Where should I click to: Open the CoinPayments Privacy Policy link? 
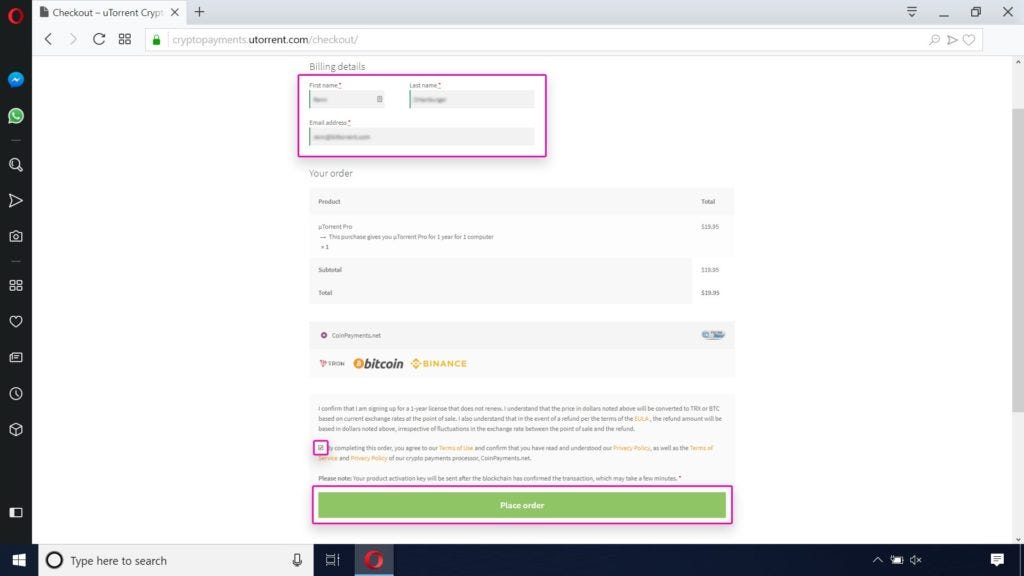[369, 458]
